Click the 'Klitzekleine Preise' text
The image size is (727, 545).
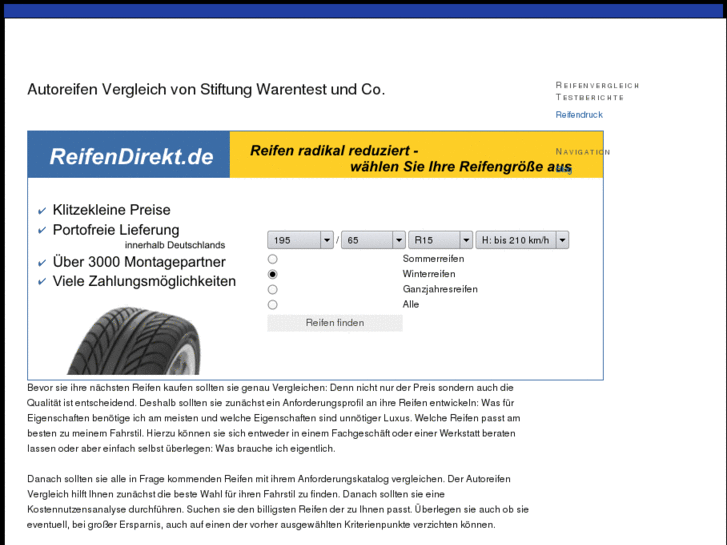click(x=111, y=210)
